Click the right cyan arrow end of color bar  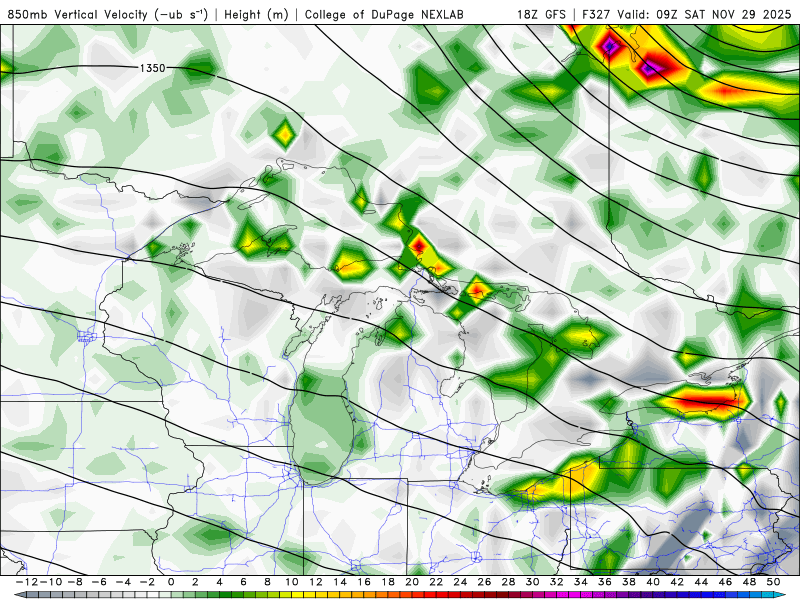point(781,595)
